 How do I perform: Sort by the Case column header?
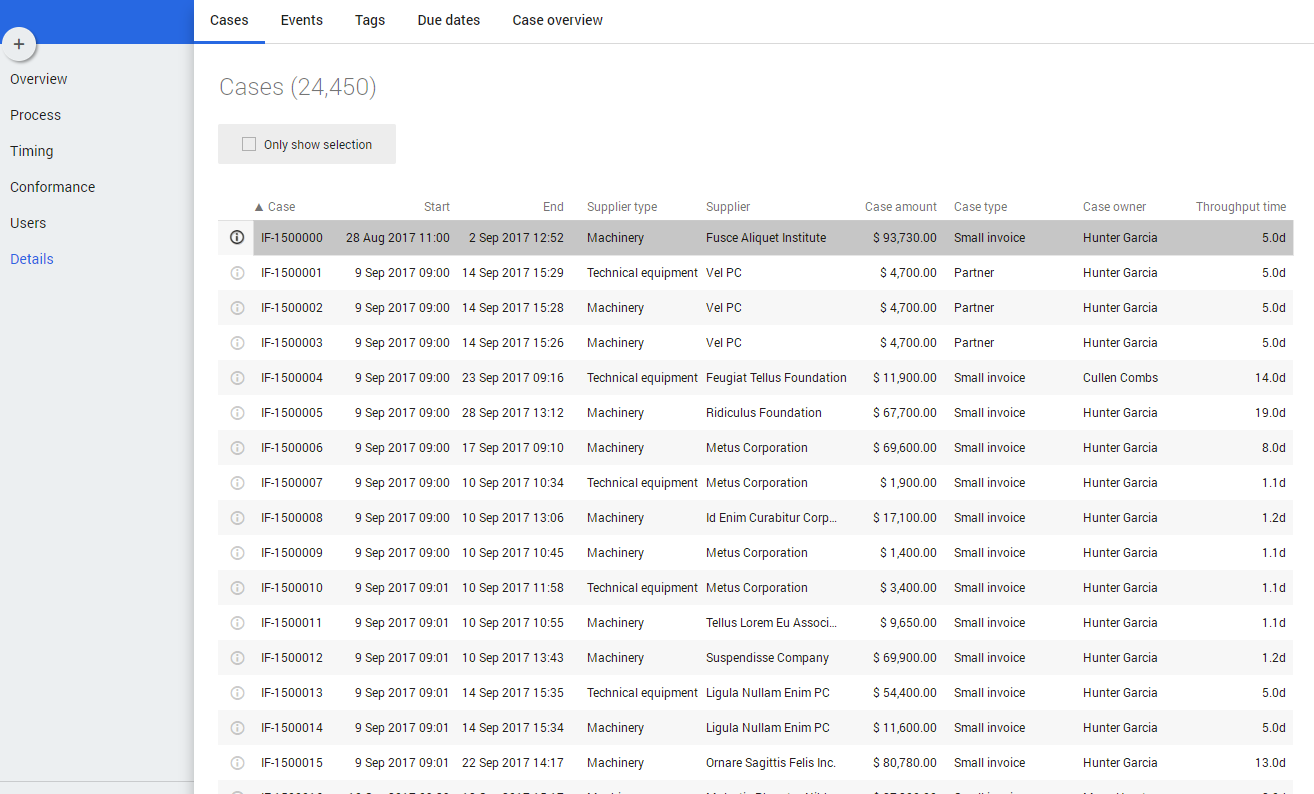pyautogui.click(x=281, y=207)
